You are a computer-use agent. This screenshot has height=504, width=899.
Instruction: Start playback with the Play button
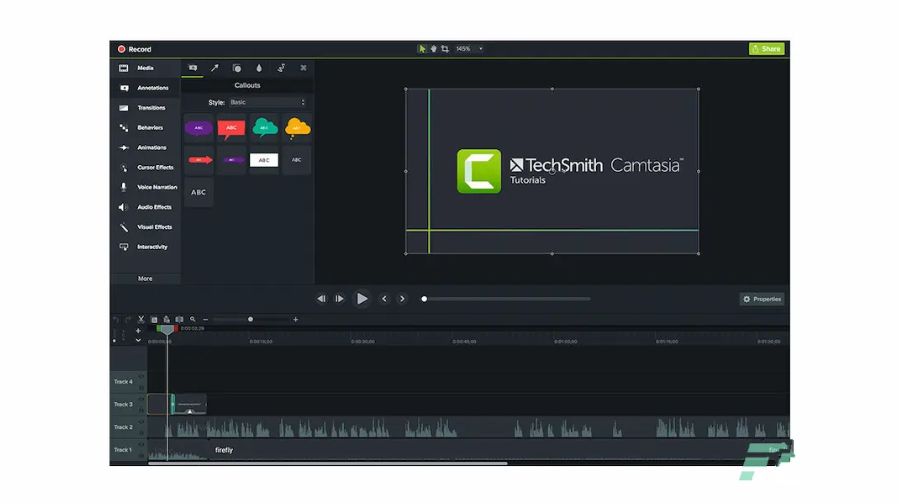tap(362, 299)
